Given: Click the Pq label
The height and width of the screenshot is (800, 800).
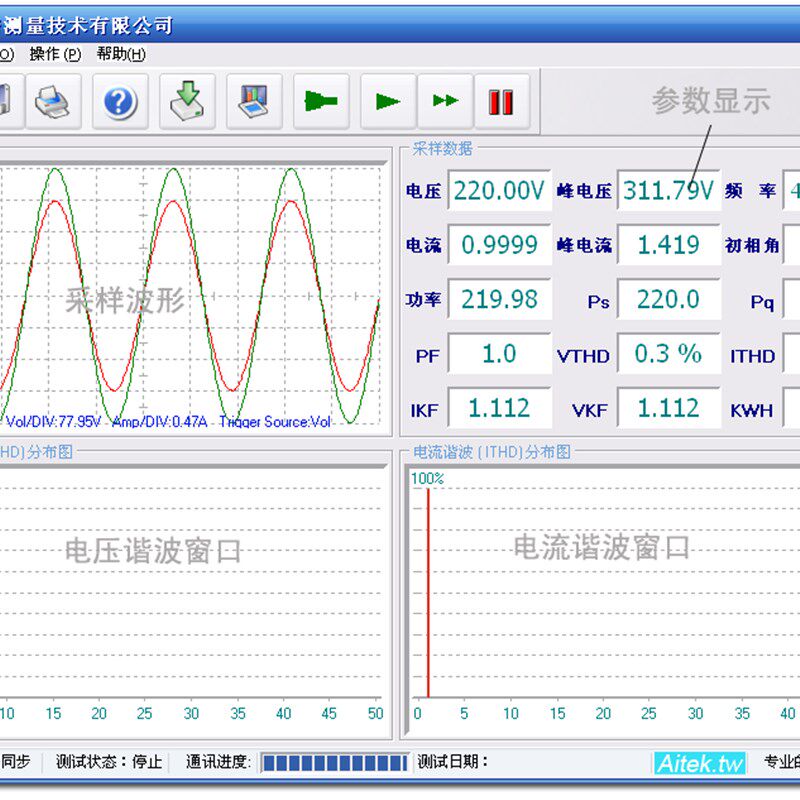Looking at the screenshot, I should click(x=762, y=302).
